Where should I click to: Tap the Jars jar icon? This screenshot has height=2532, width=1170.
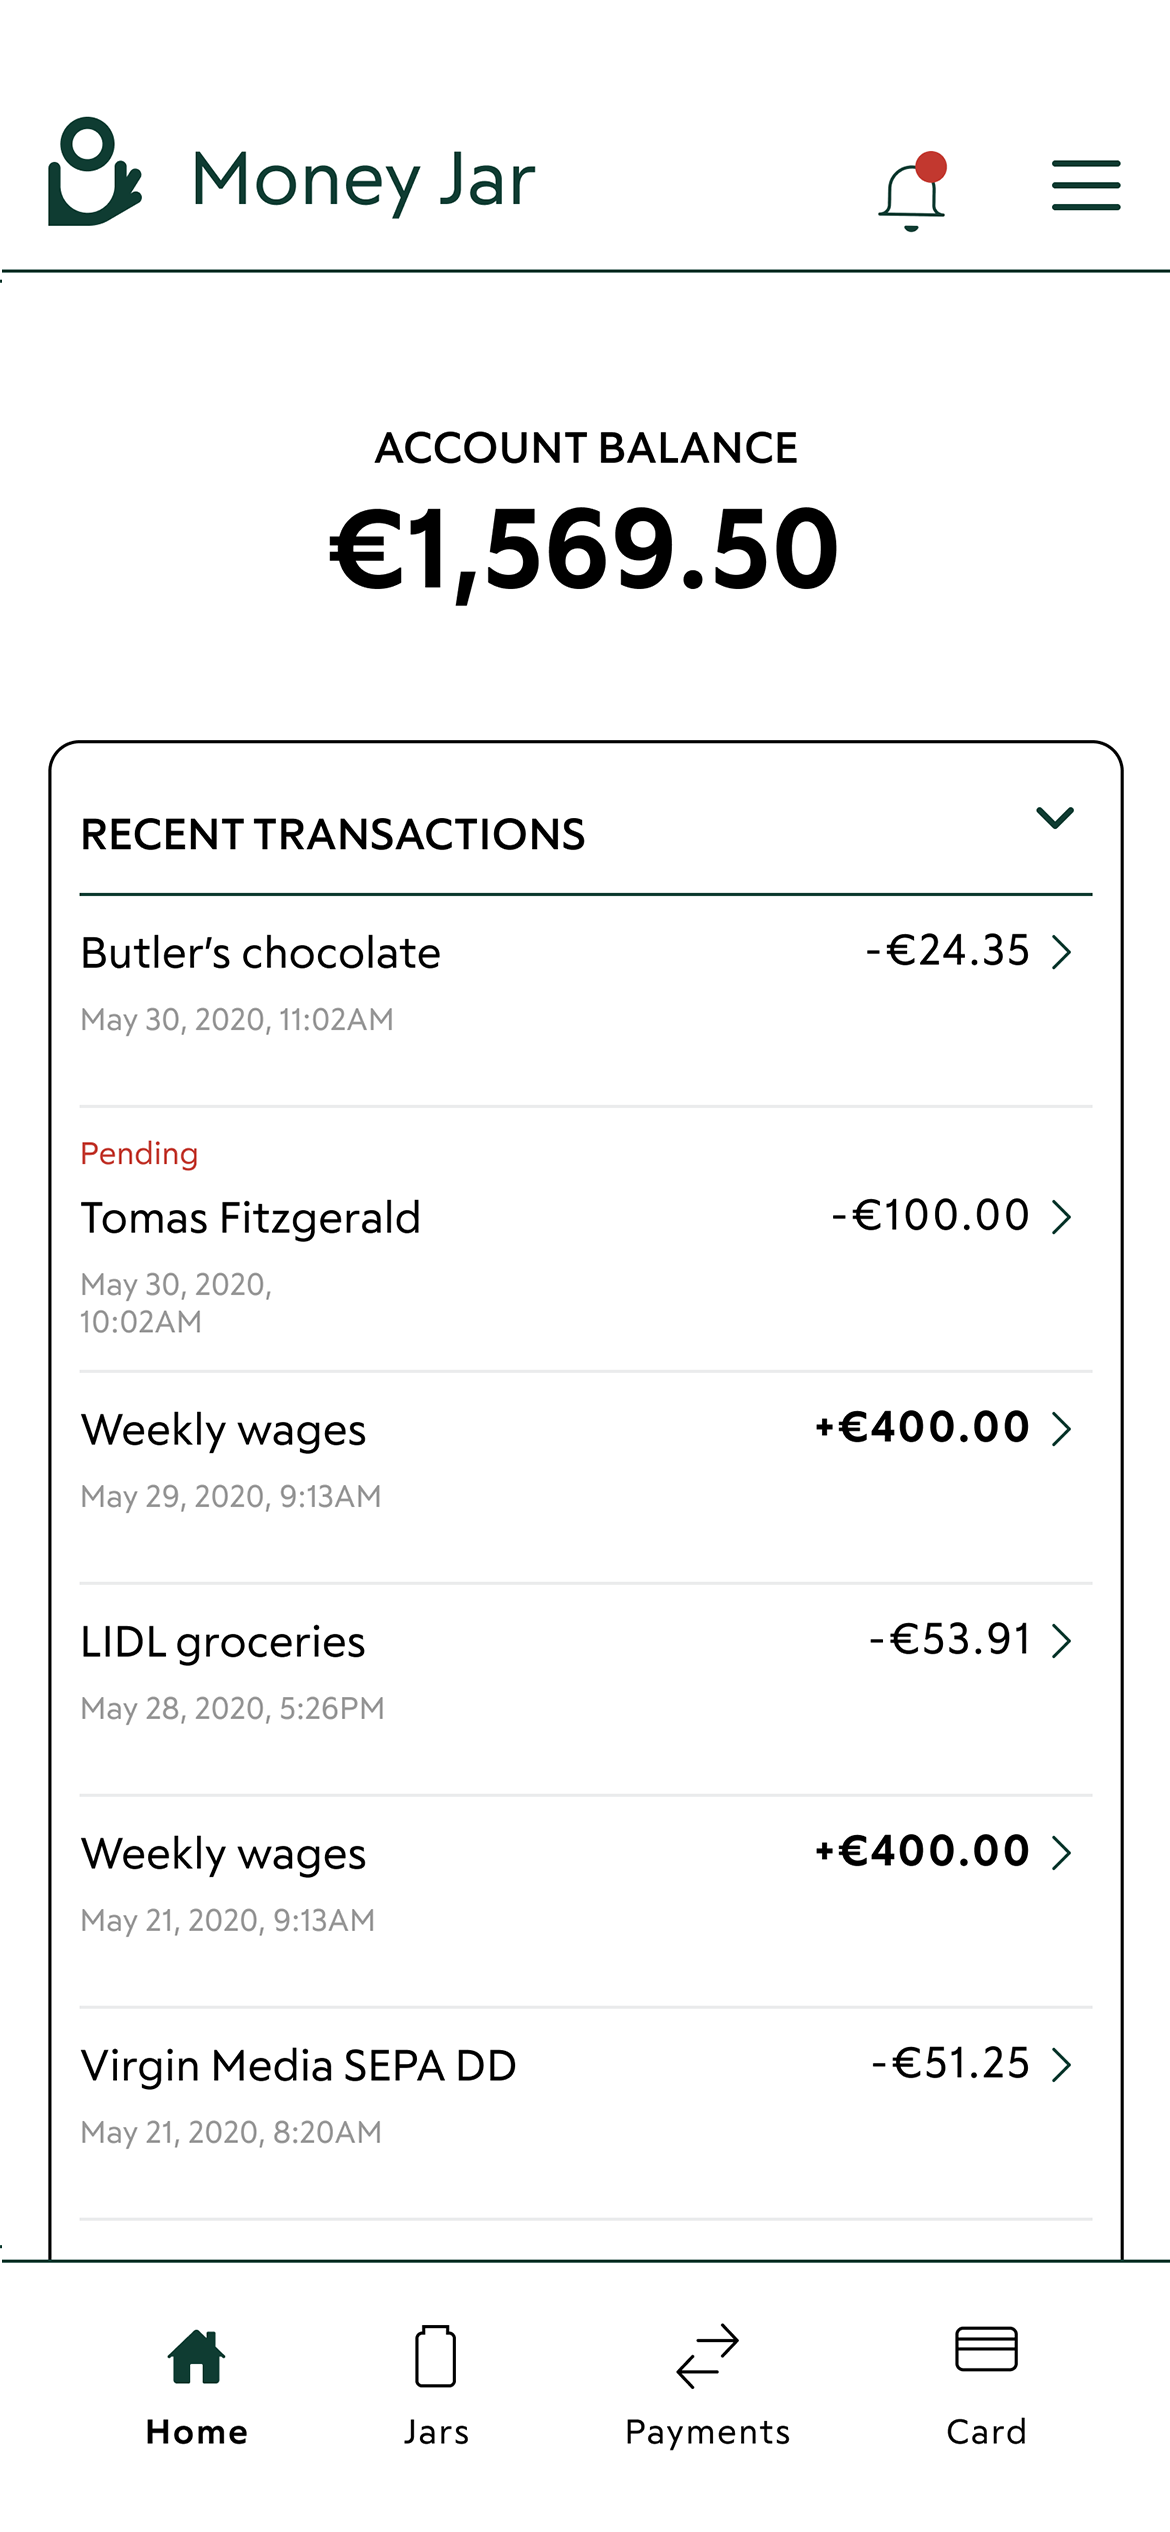435,2356
